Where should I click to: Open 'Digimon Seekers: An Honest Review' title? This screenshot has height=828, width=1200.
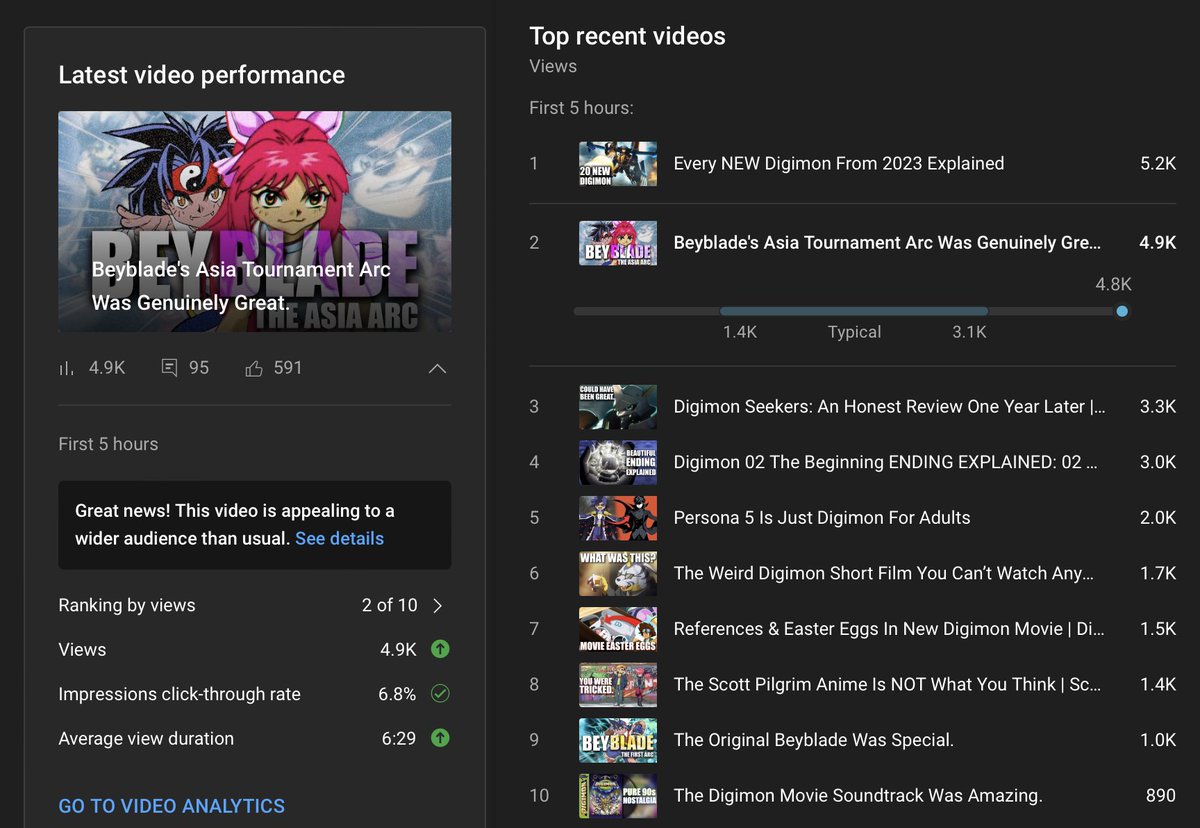pos(889,407)
